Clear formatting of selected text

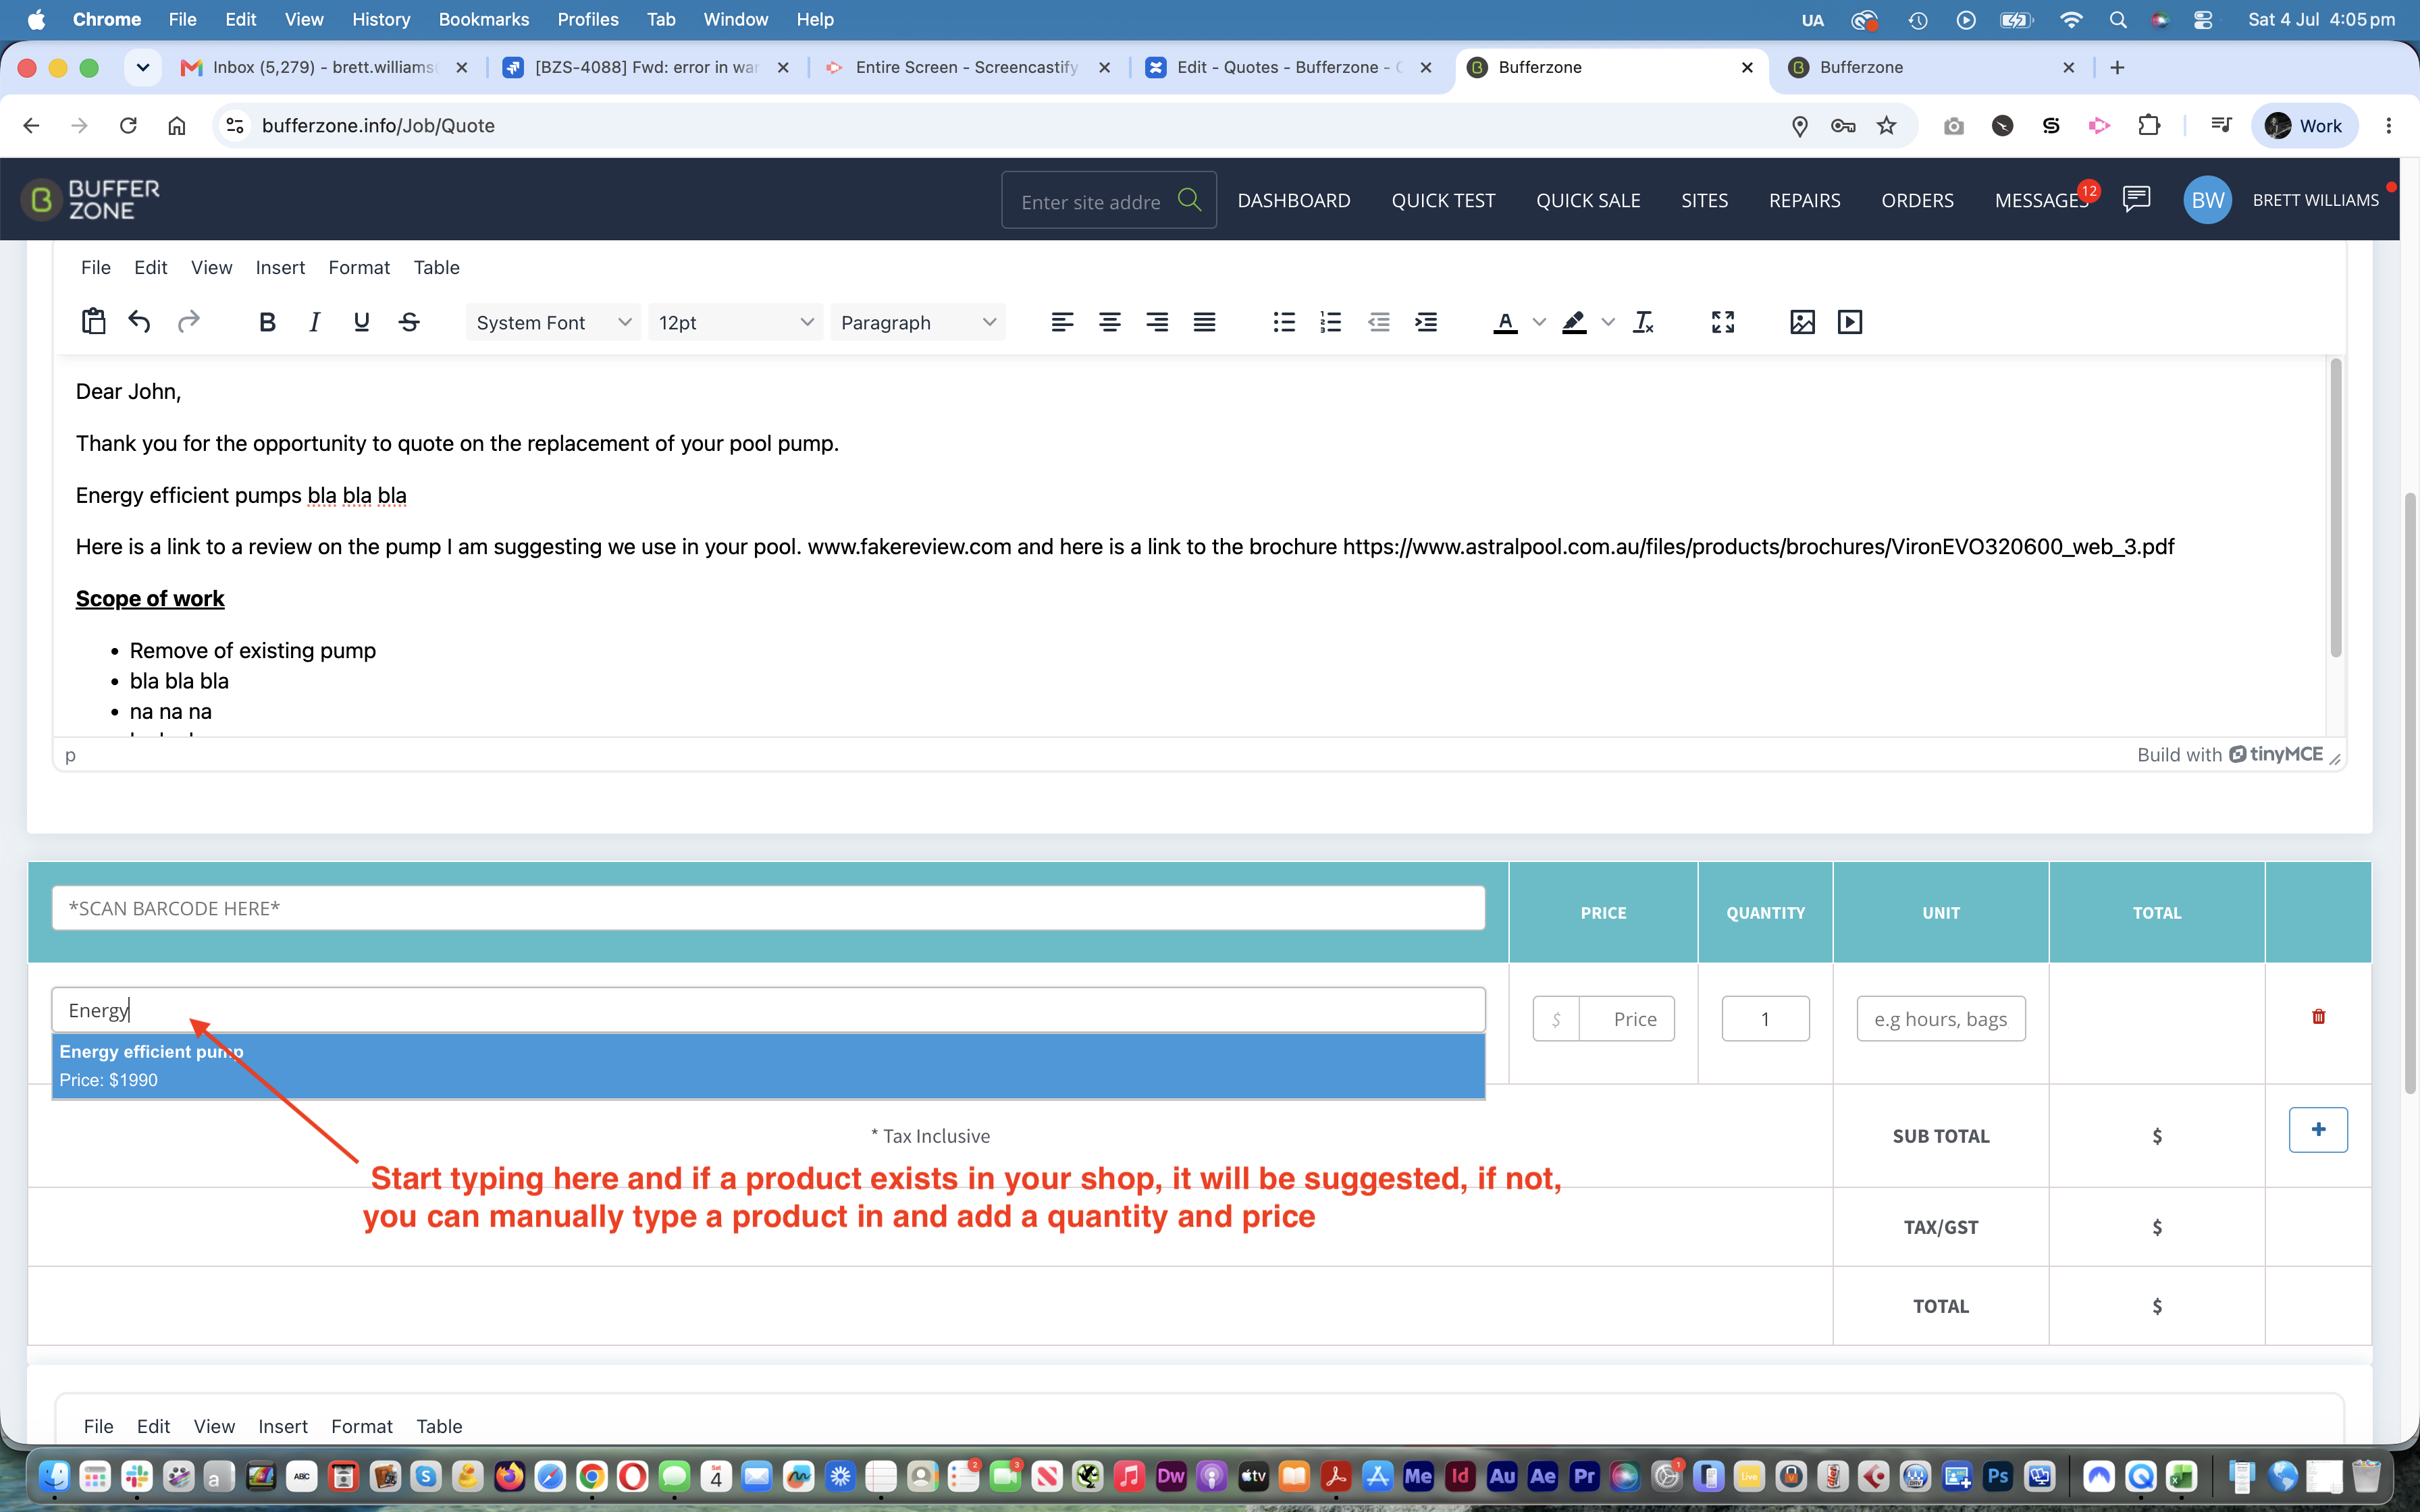click(1643, 322)
